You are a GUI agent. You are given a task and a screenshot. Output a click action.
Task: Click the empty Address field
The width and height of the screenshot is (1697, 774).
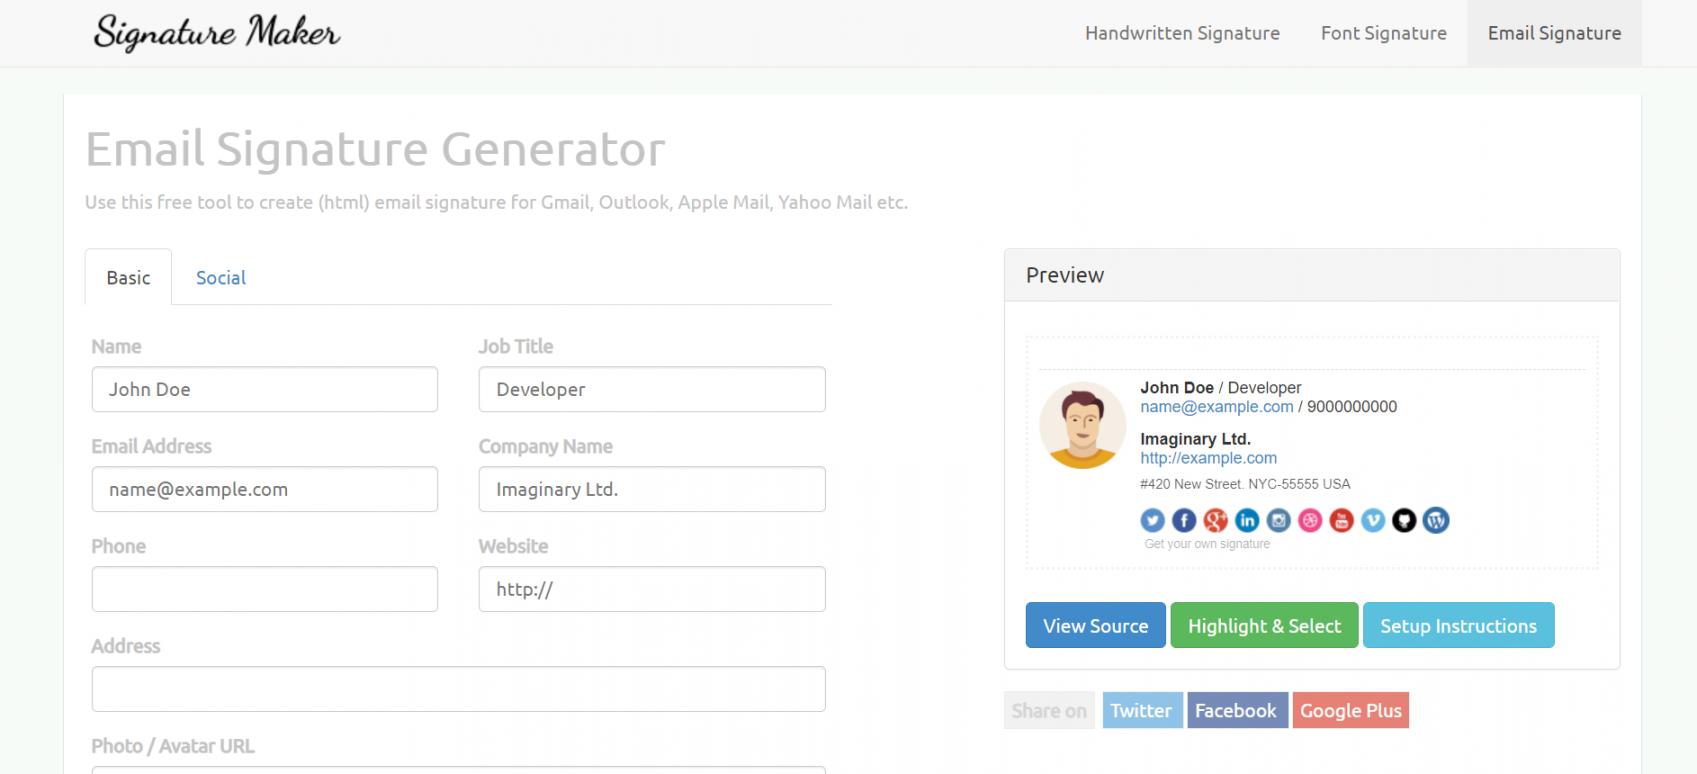(458, 689)
